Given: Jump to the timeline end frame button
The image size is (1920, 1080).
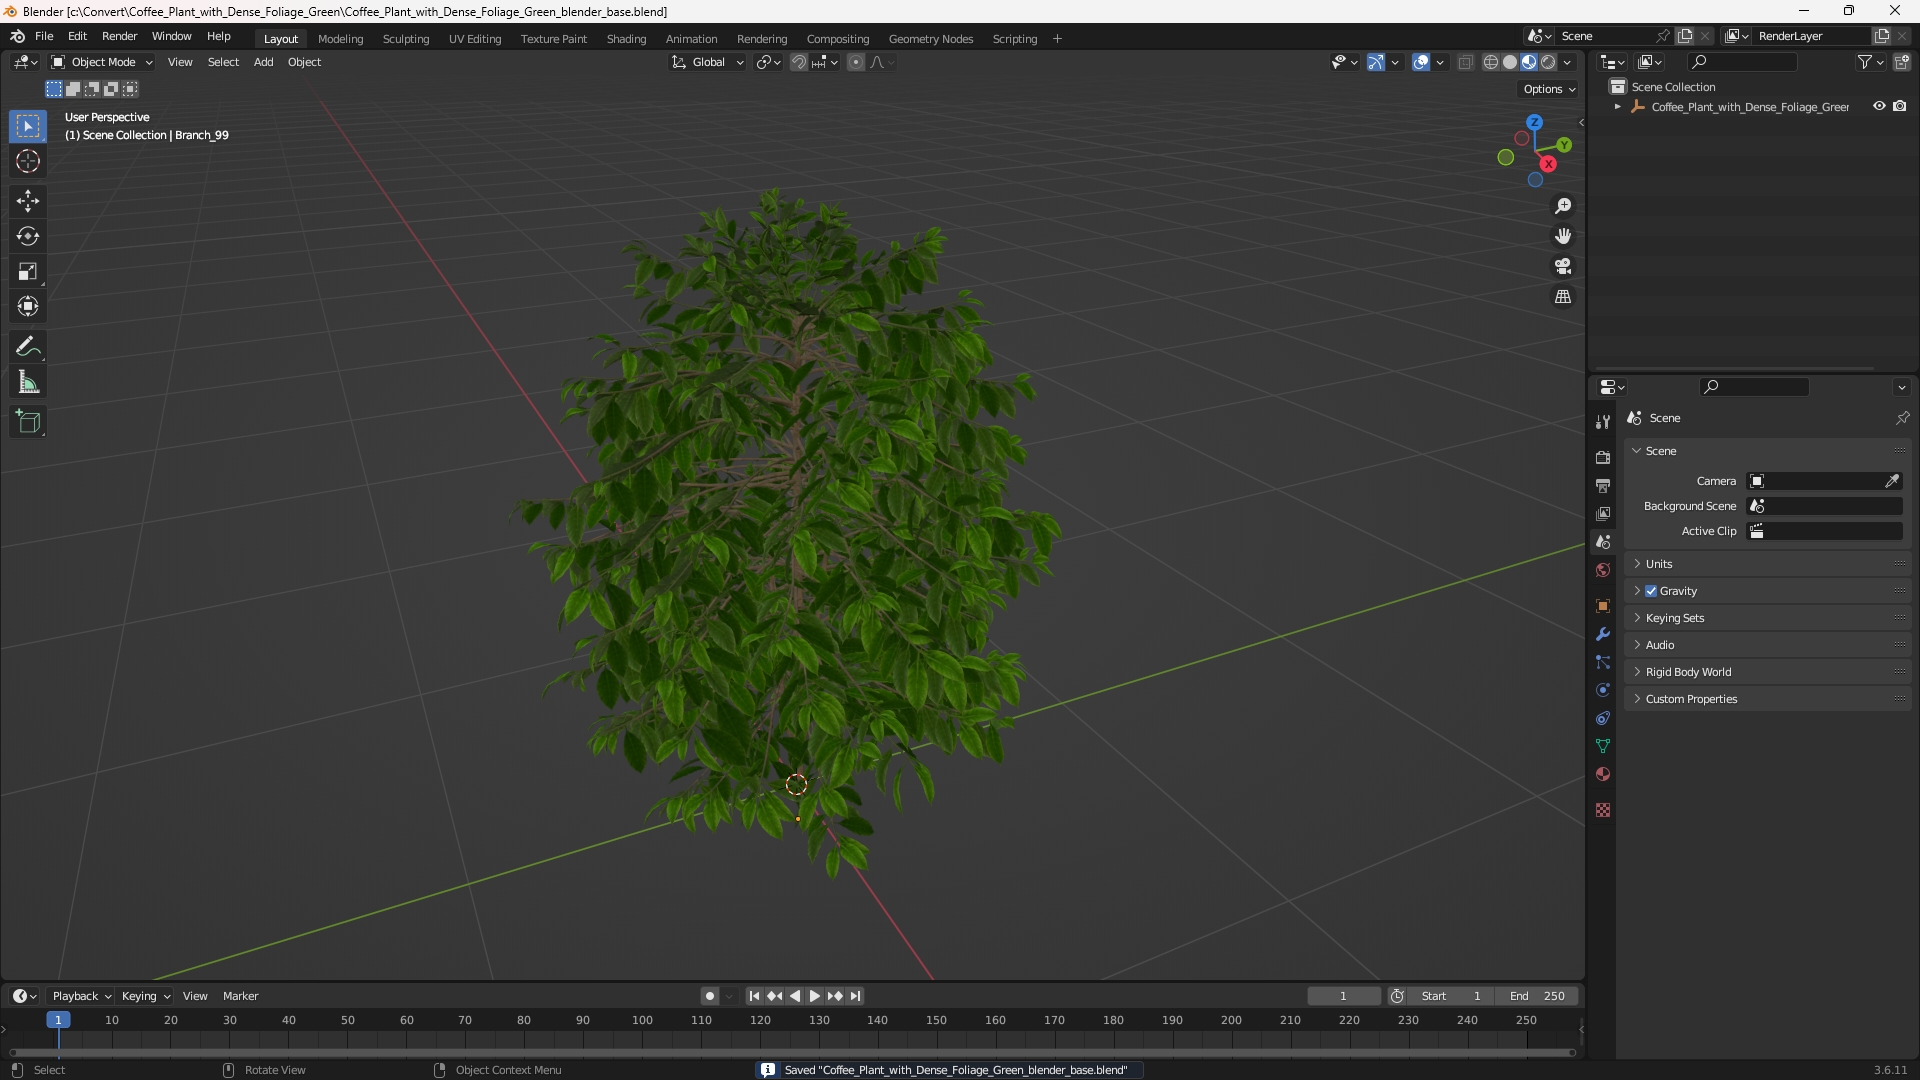Looking at the screenshot, I should tap(855, 996).
